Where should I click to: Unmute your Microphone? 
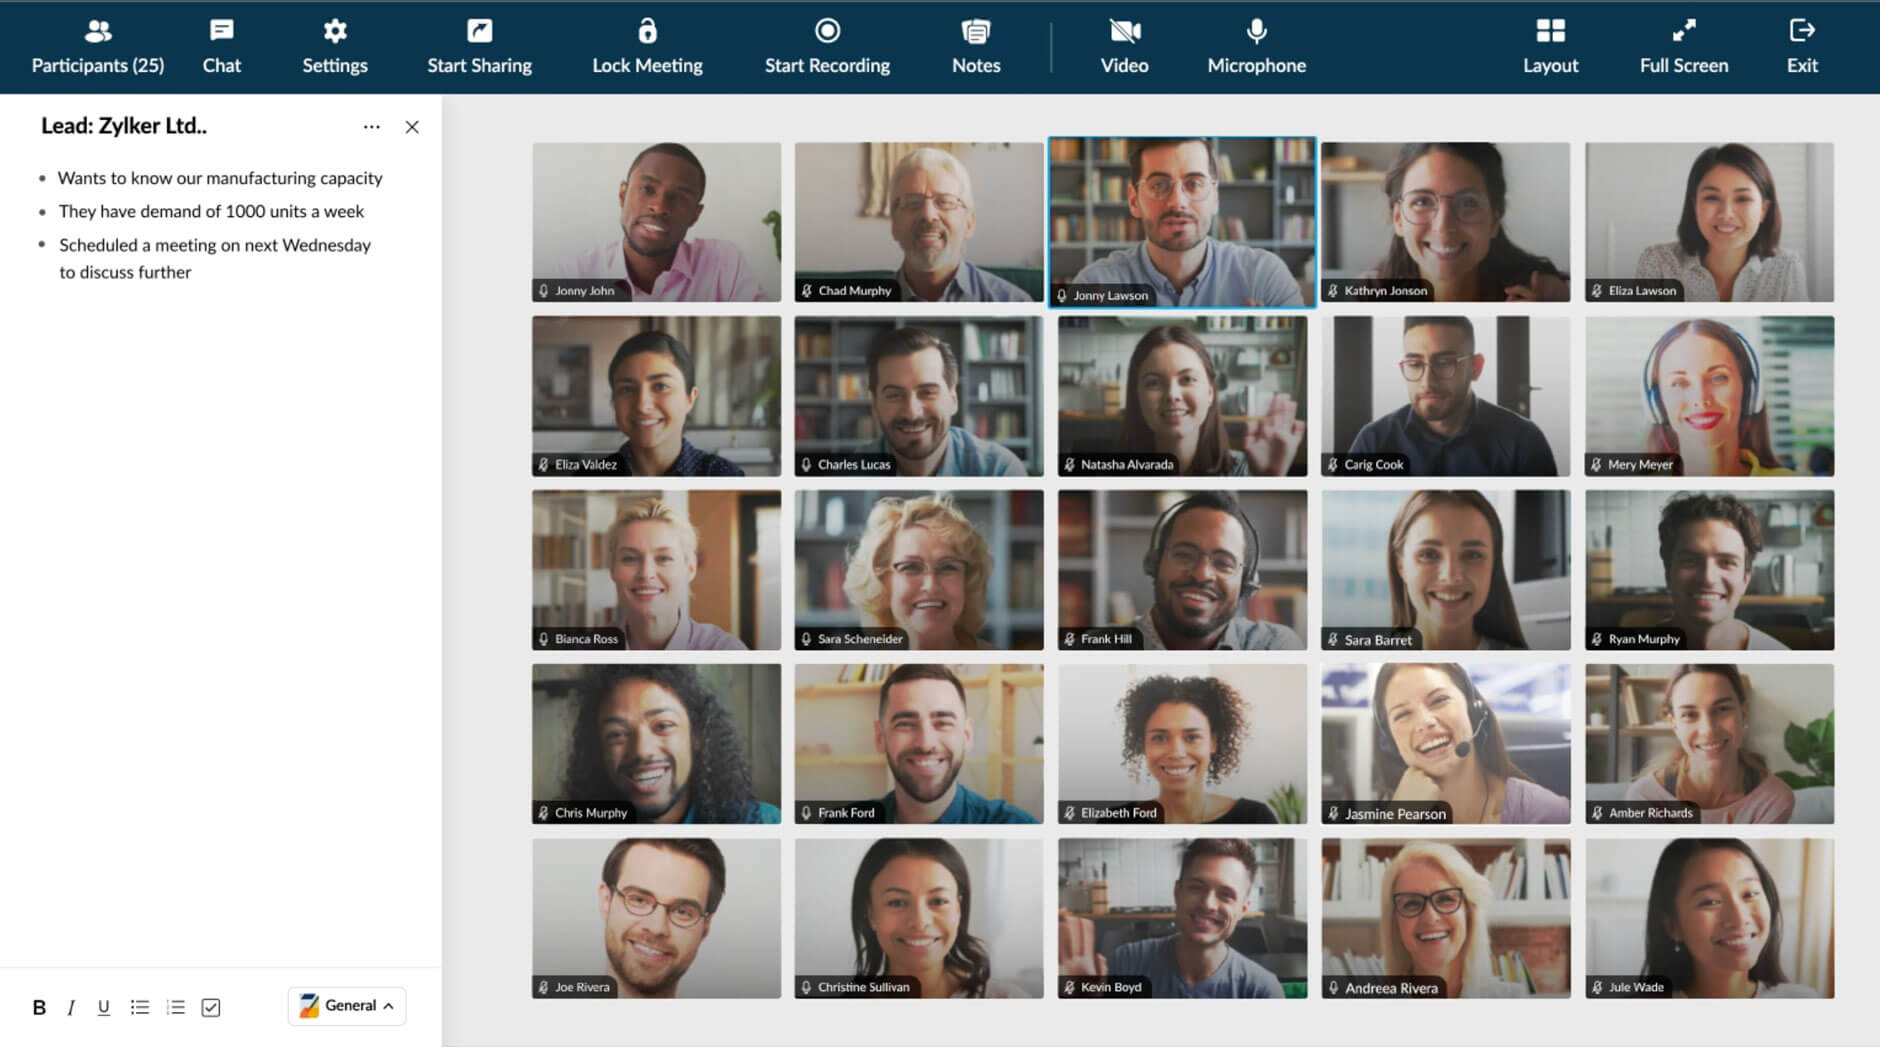coord(1256,45)
